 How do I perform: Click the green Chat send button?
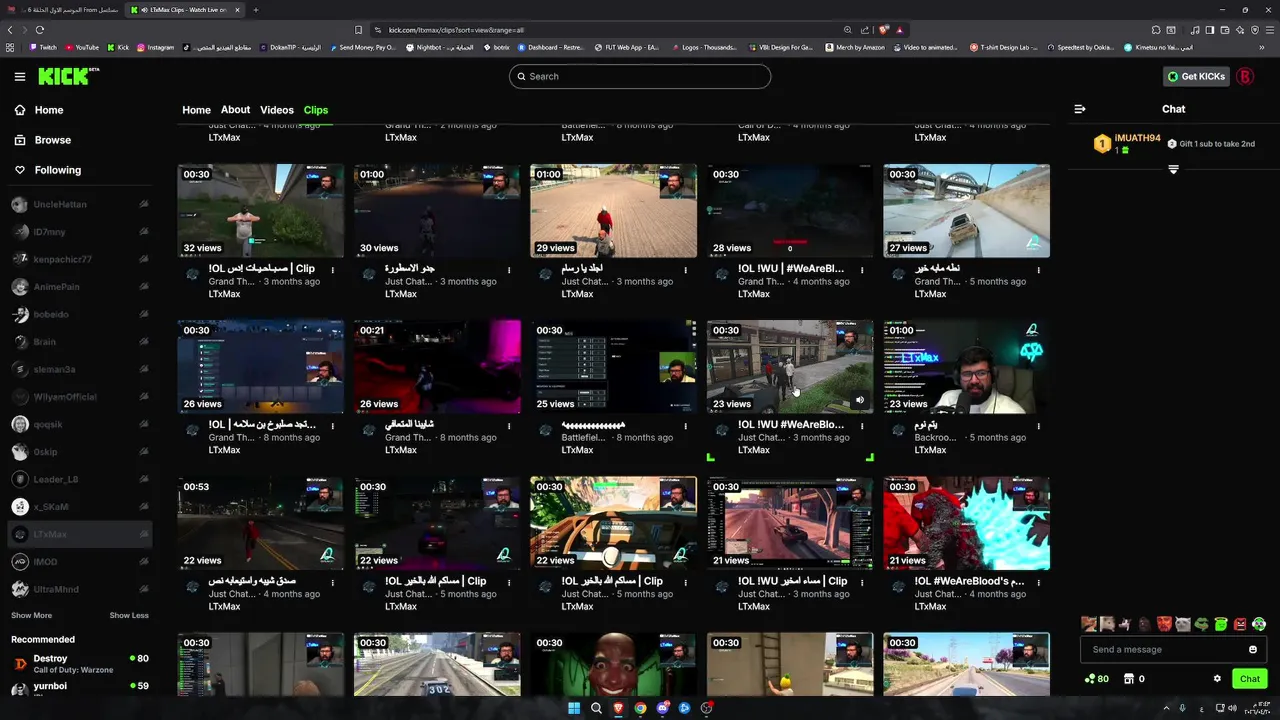1250,679
